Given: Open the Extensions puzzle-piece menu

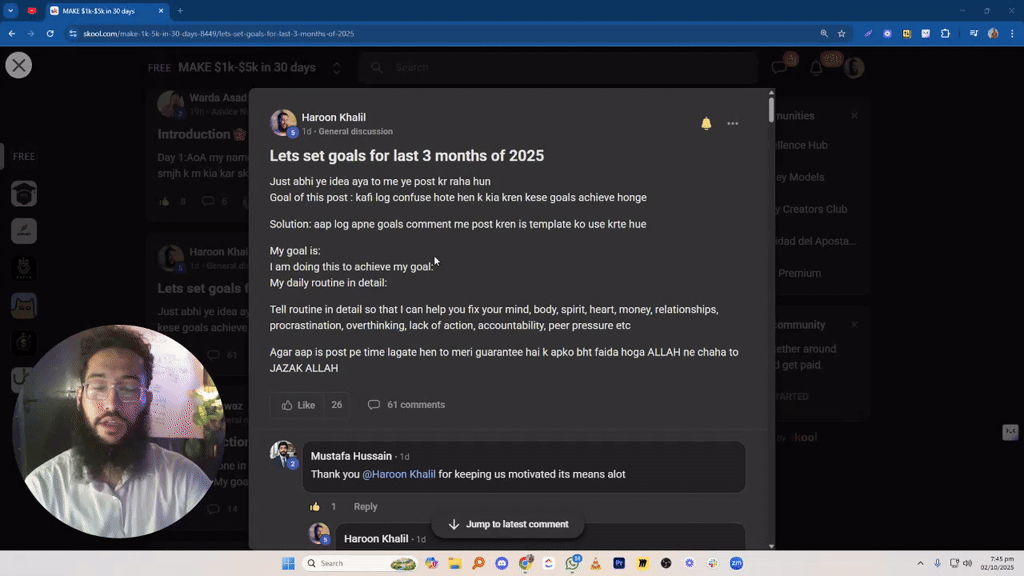Looking at the screenshot, I should click(x=945, y=33).
